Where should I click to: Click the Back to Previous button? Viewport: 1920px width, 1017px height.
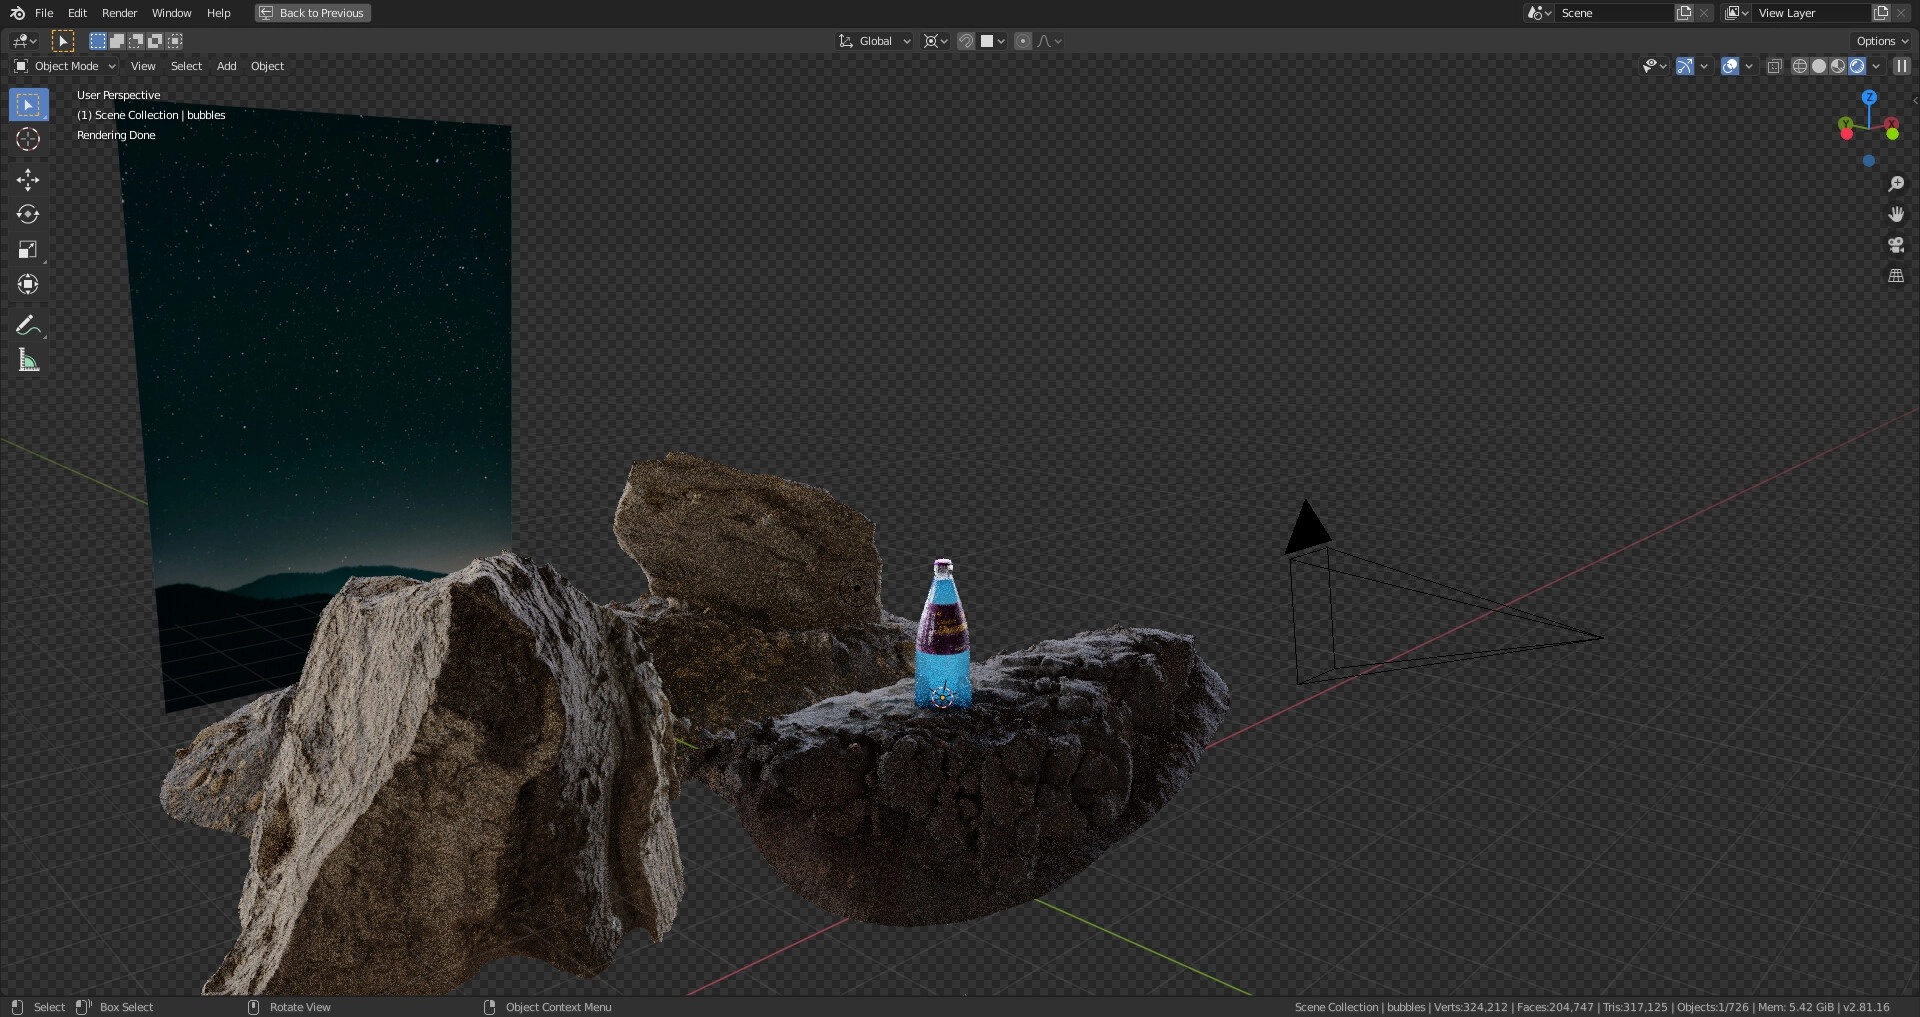[313, 13]
